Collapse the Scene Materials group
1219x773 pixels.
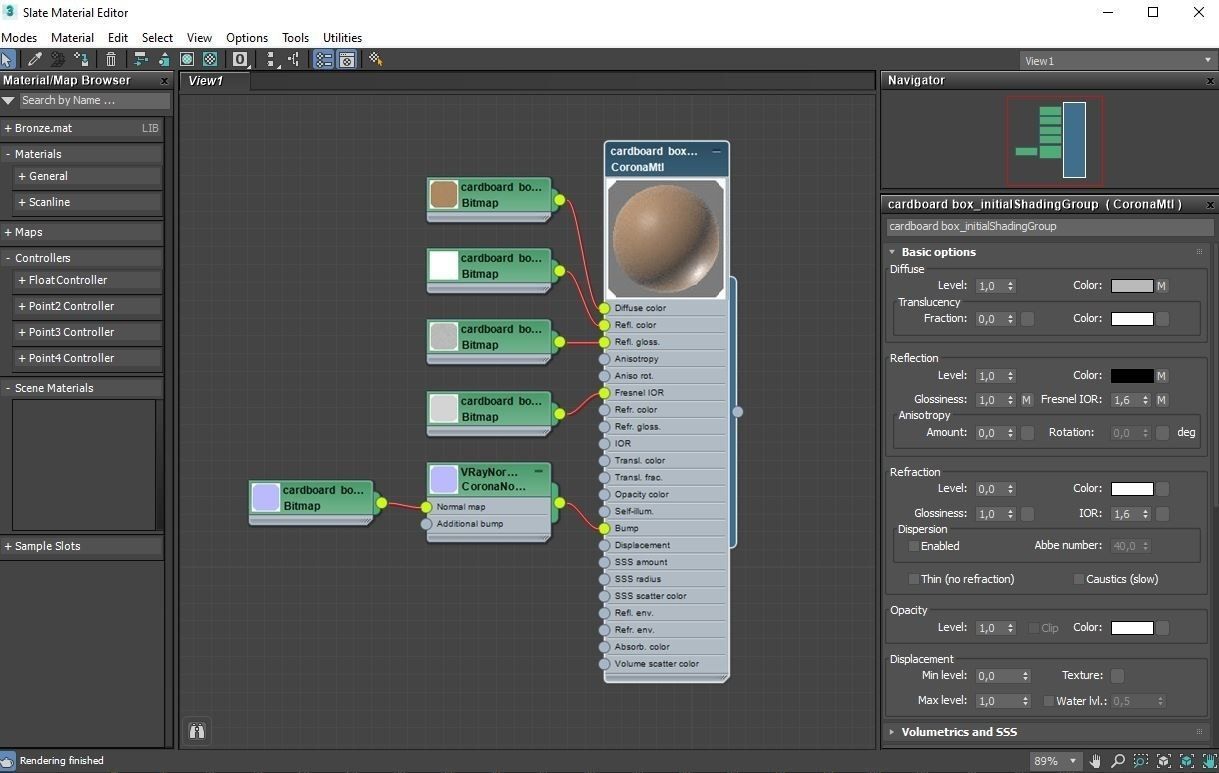[7, 388]
